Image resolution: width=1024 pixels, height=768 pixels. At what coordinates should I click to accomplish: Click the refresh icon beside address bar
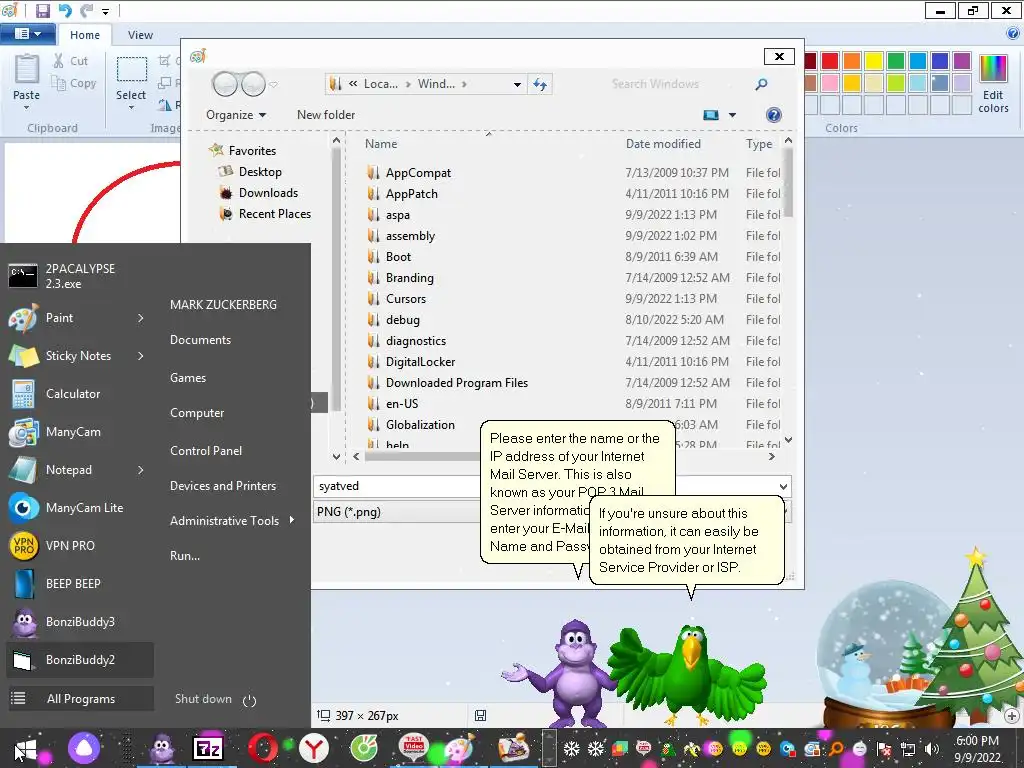click(x=540, y=84)
